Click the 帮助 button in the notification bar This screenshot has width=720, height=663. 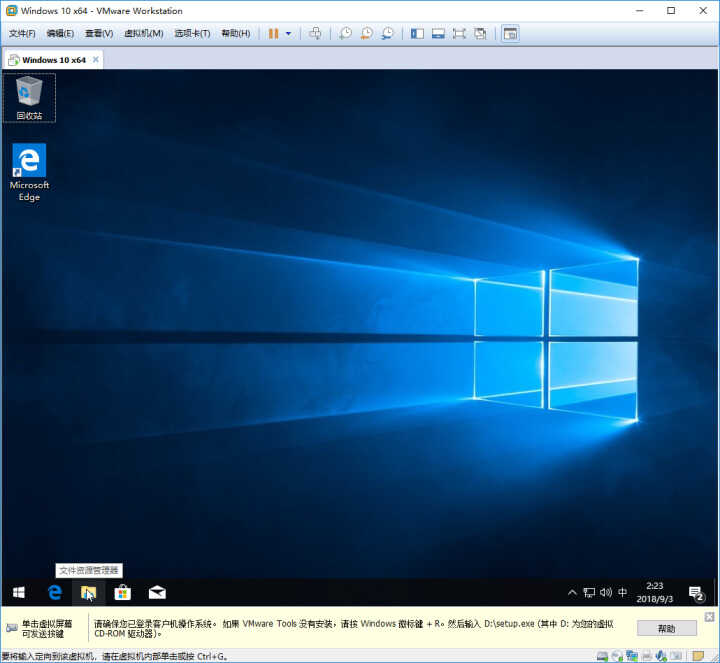pos(666,629)
